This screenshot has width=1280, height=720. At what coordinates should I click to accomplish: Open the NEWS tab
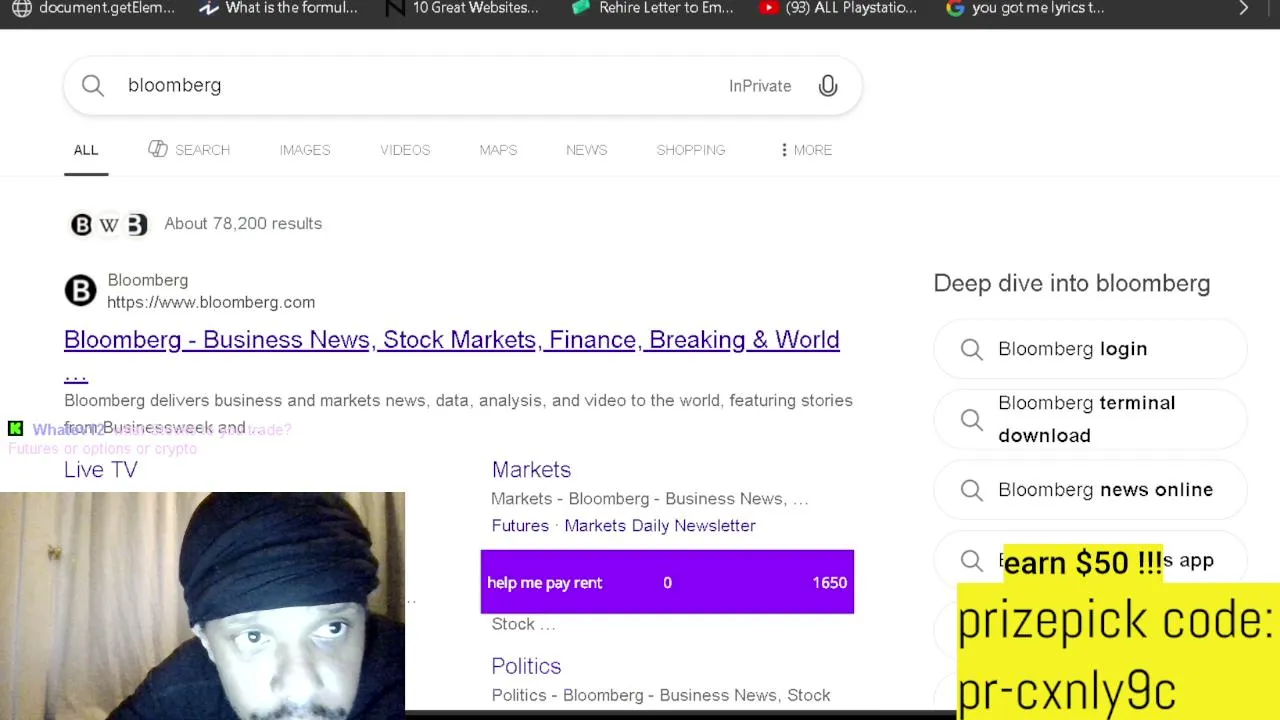586,150
